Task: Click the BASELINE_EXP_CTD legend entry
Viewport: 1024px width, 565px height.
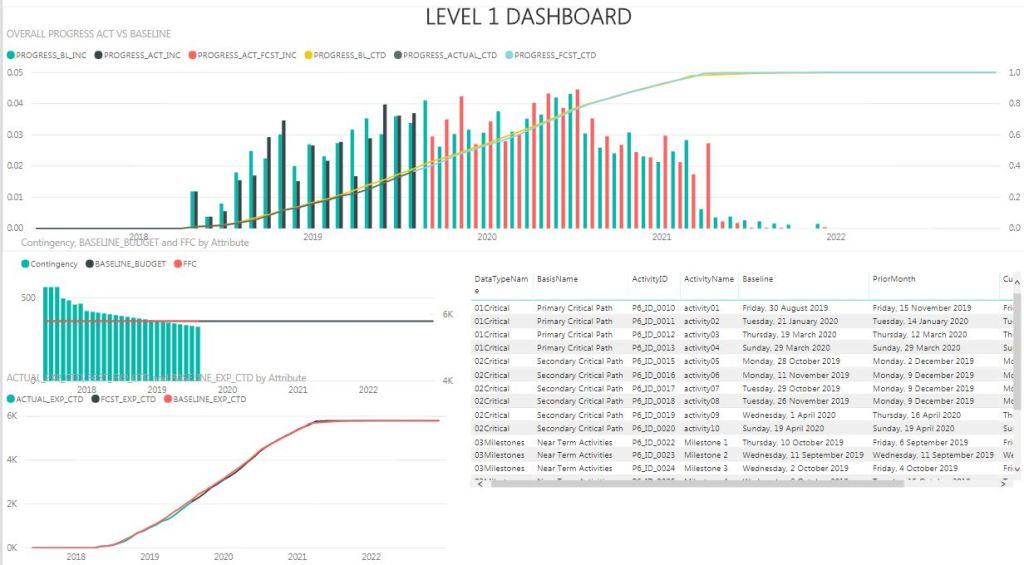Action: [204, 399]
